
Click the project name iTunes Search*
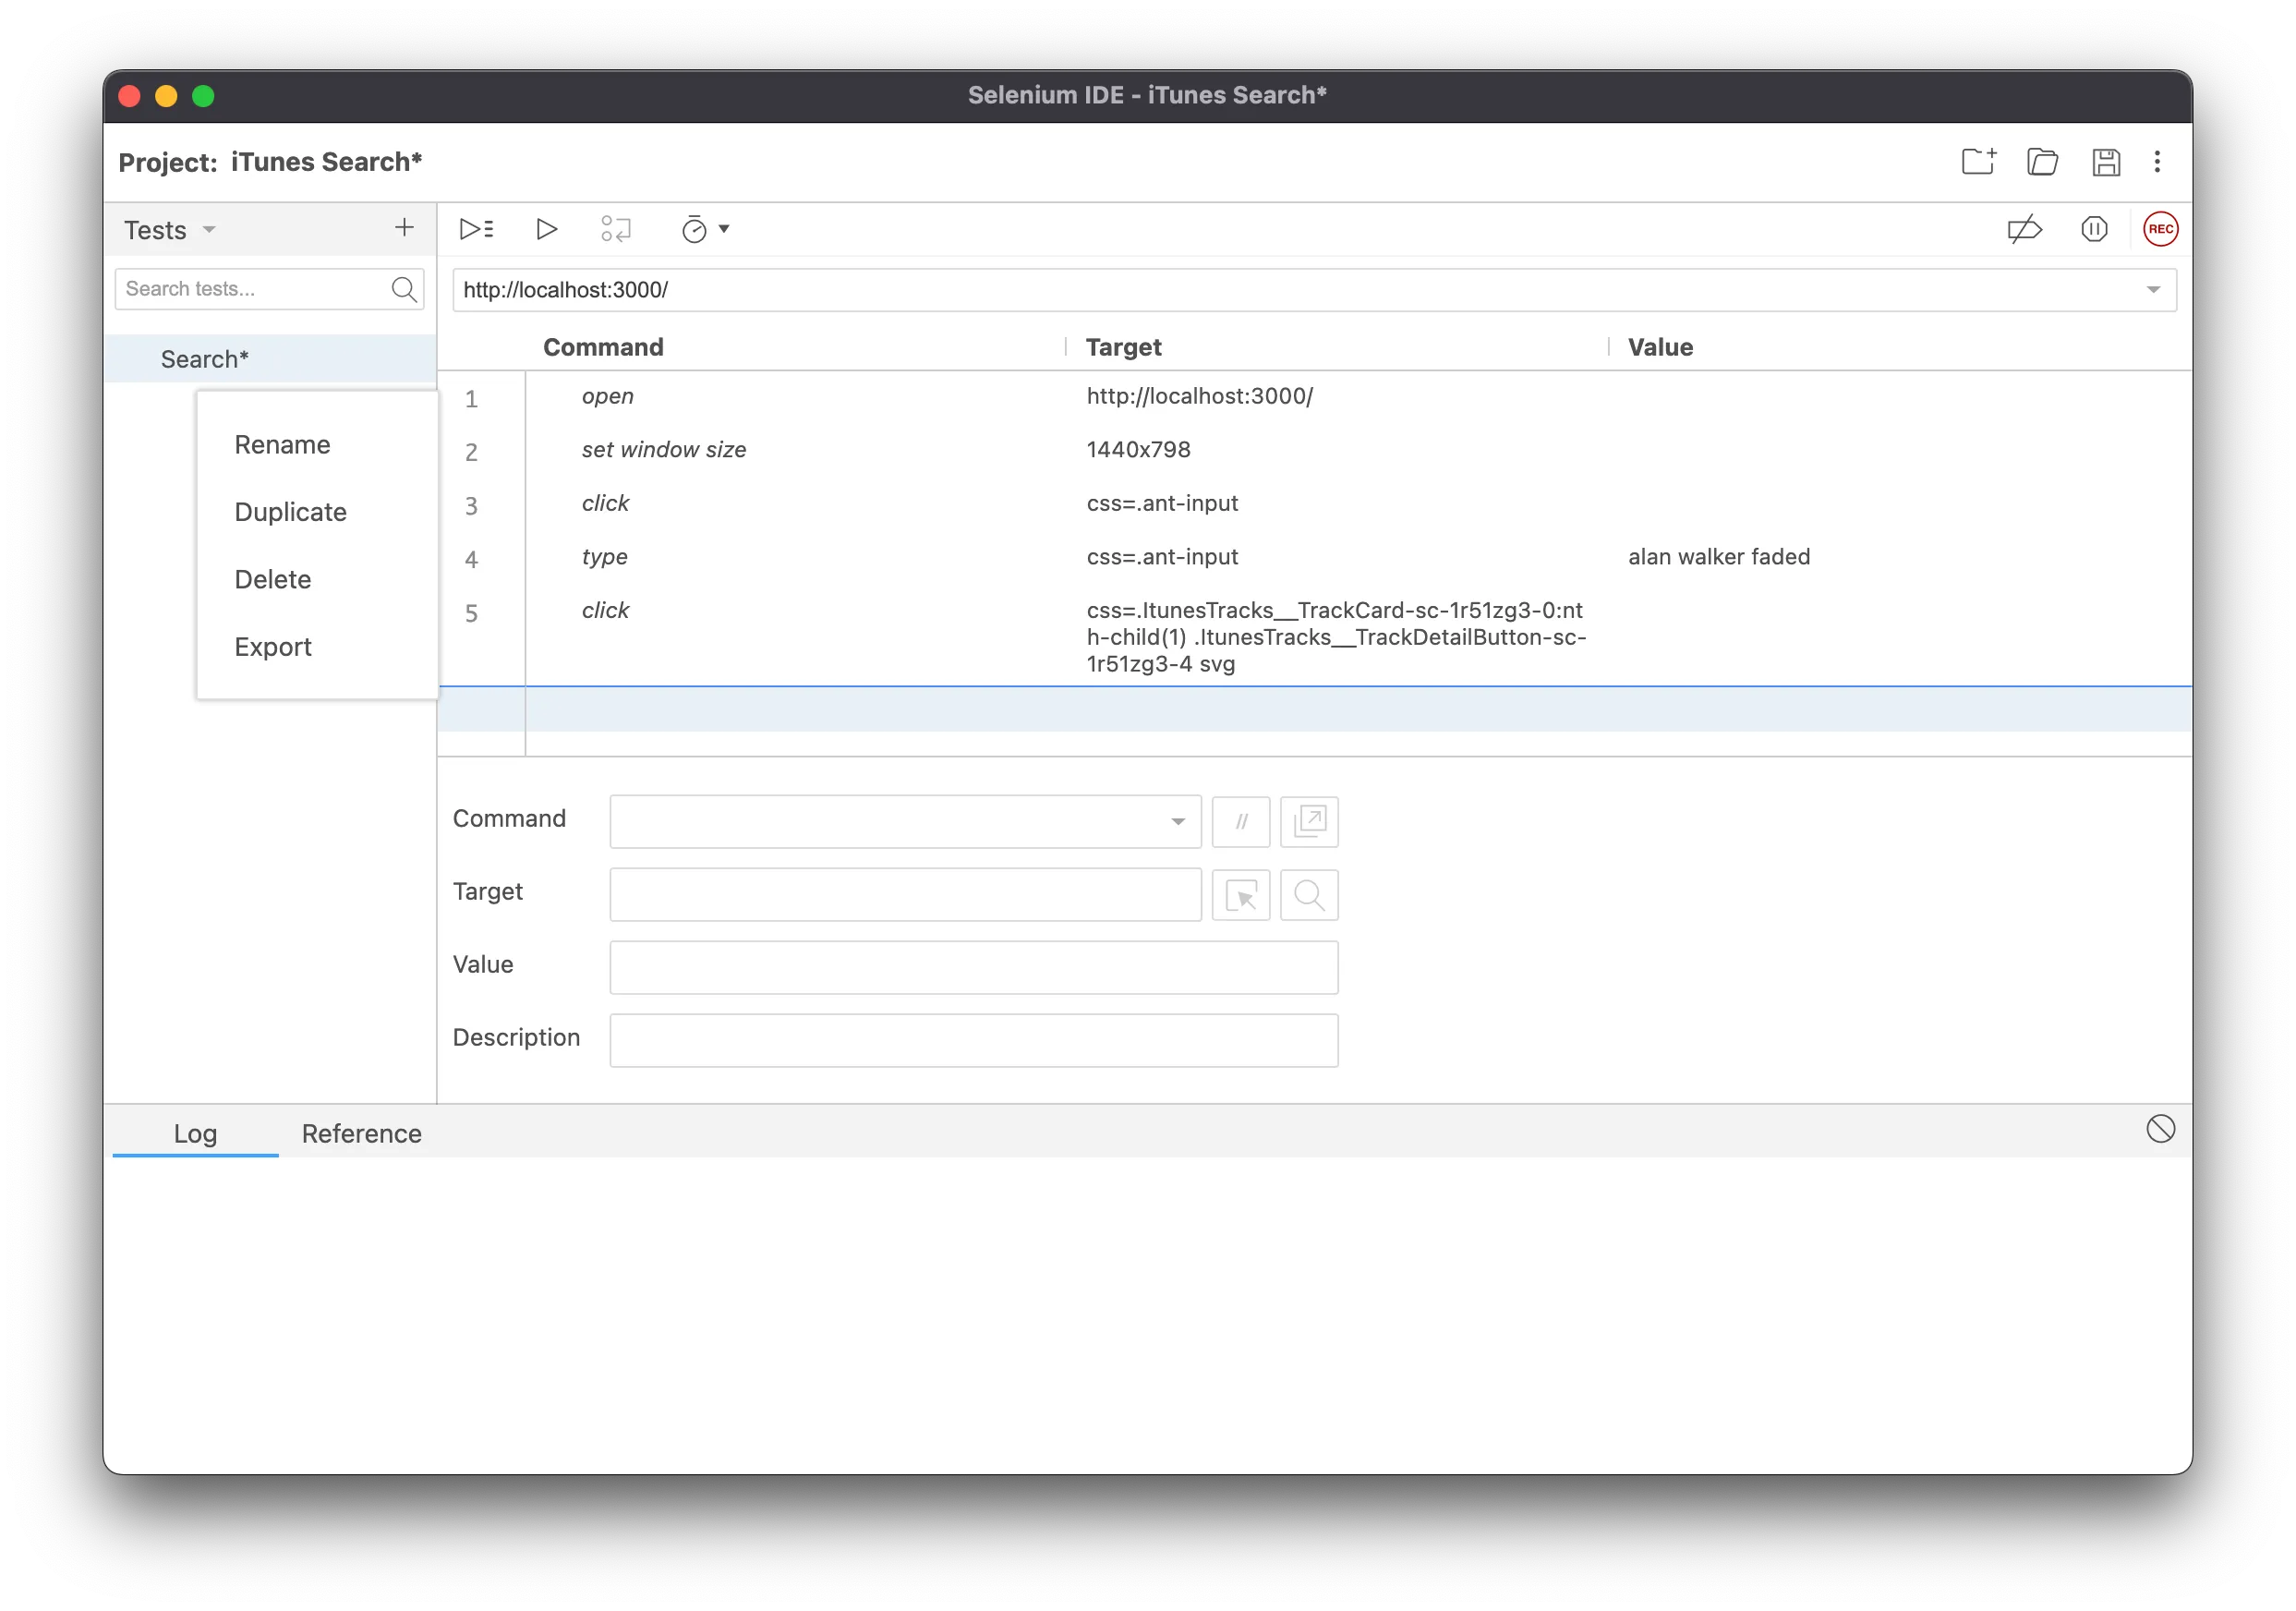coord(326,162)
